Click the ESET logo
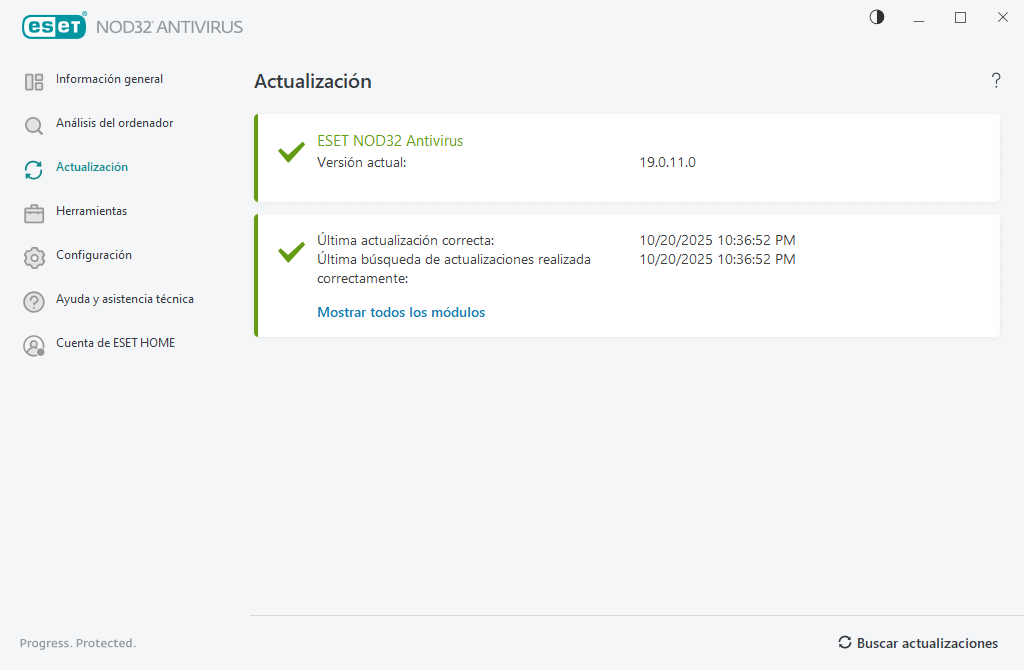 tap(54, 26)
